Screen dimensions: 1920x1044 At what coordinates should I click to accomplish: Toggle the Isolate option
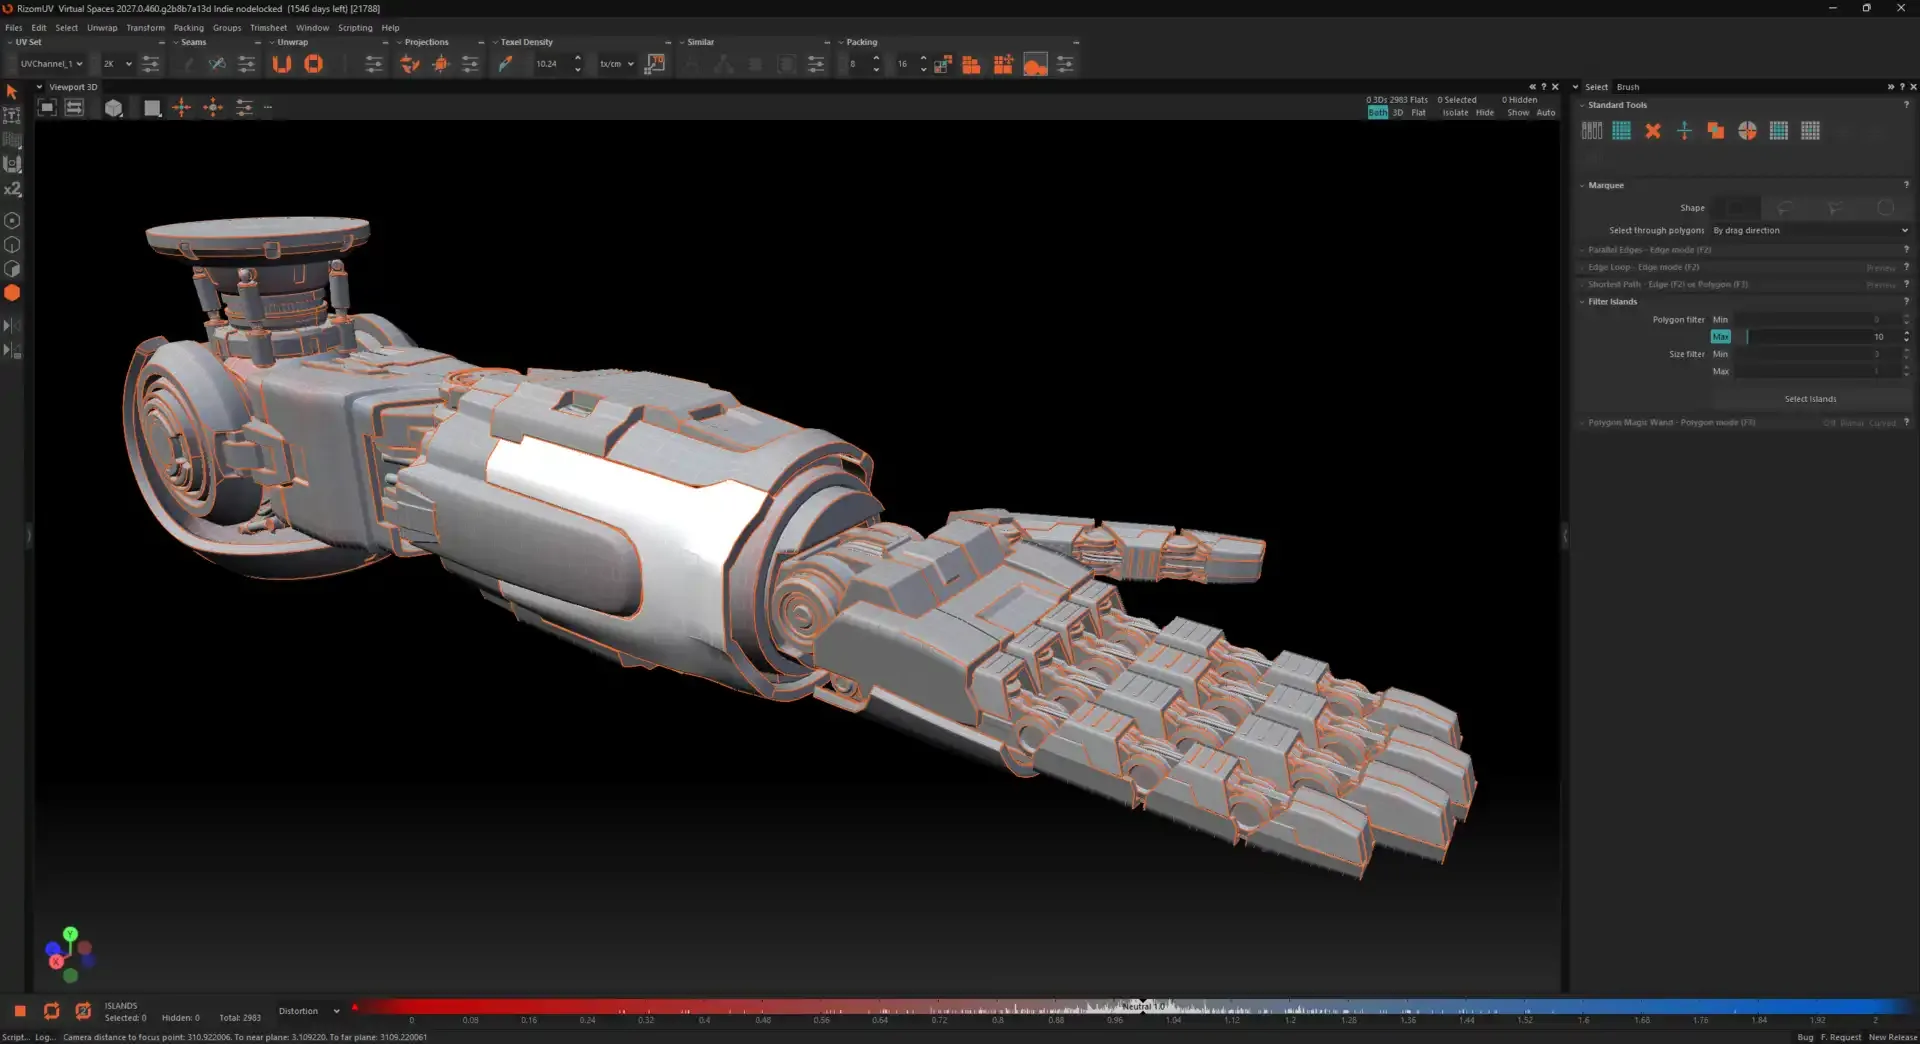tap(1455, 113)
